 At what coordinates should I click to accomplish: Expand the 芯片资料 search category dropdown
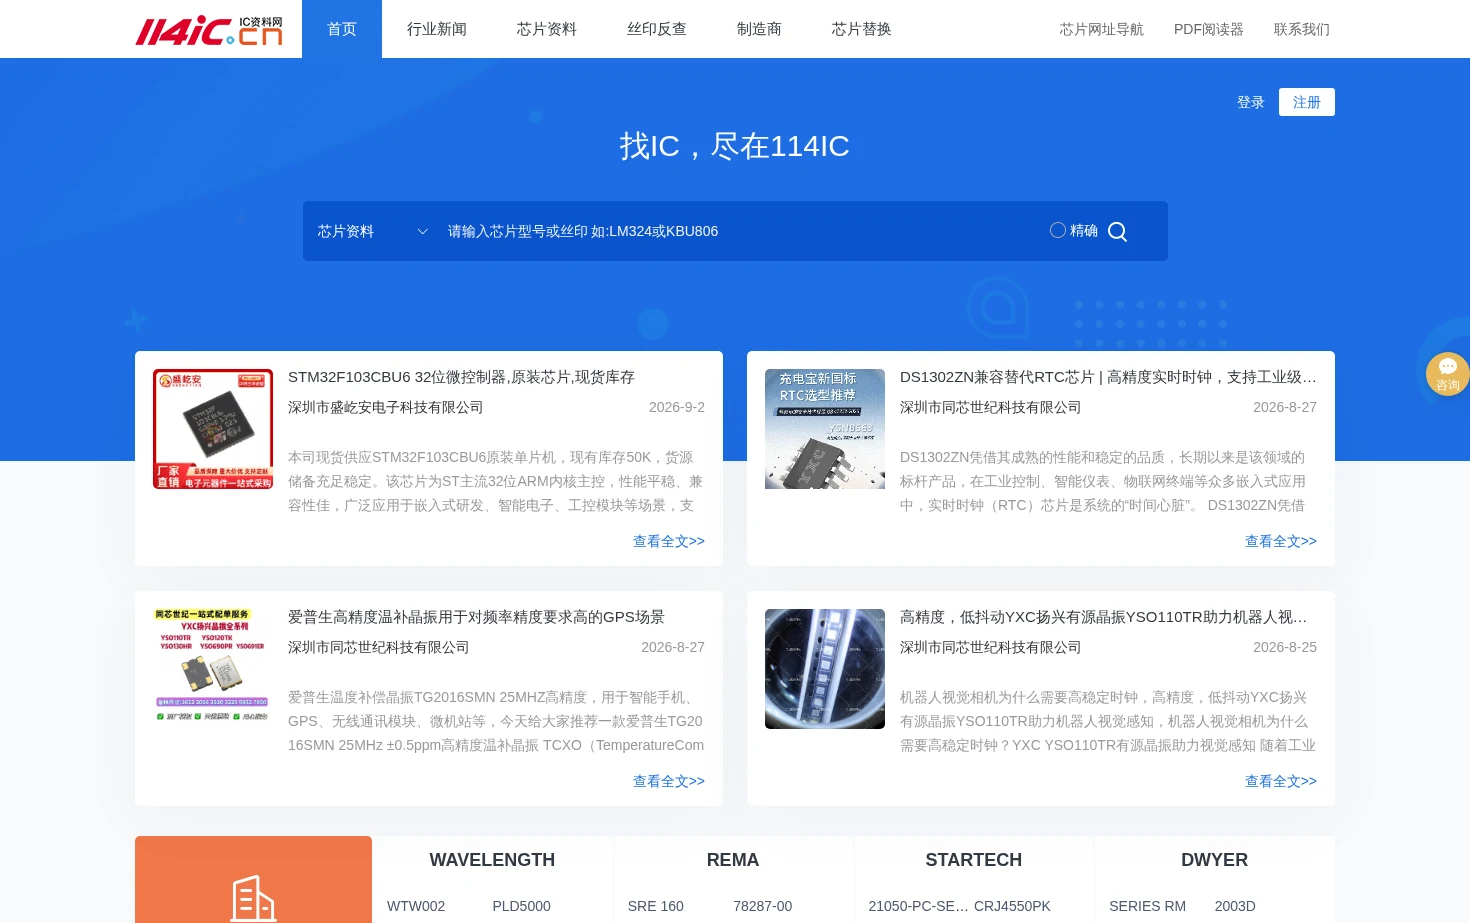pos(372,231)
